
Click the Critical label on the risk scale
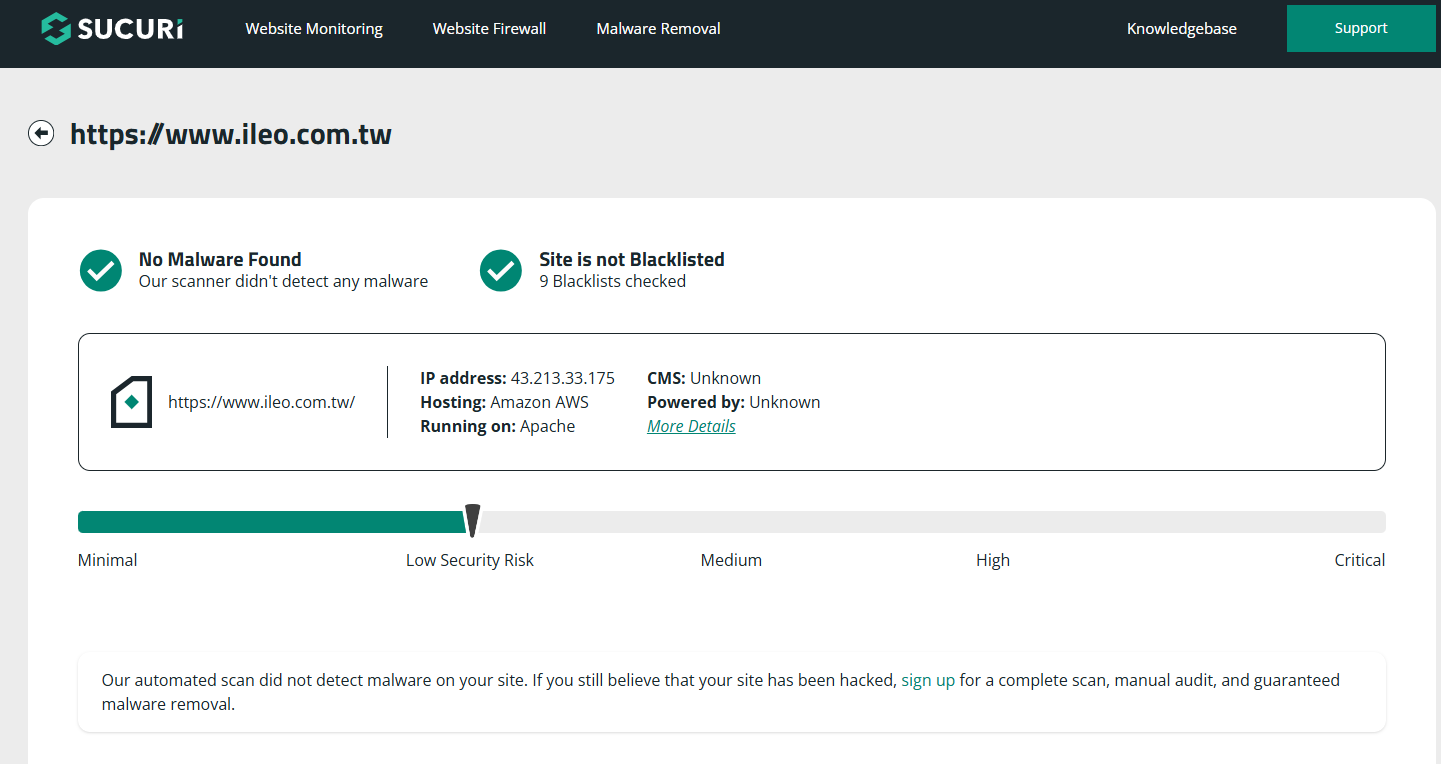[1359, 559]
